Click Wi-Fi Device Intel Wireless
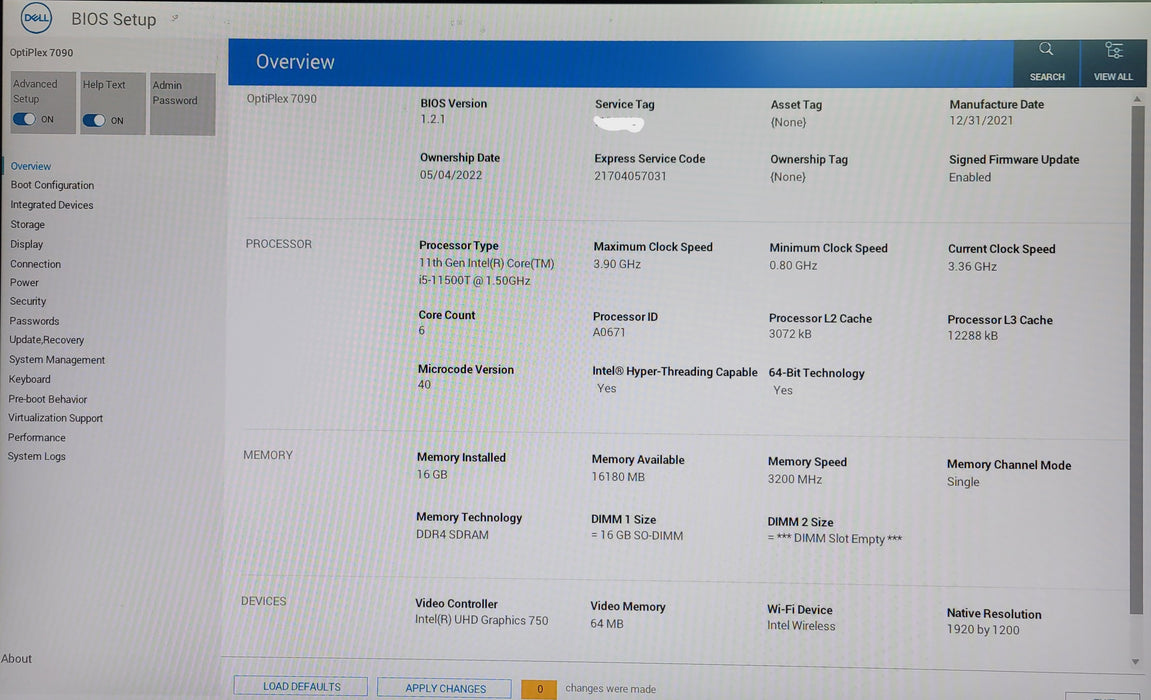1151x700 pixels. pyautogui.click(x=801, y=626)
